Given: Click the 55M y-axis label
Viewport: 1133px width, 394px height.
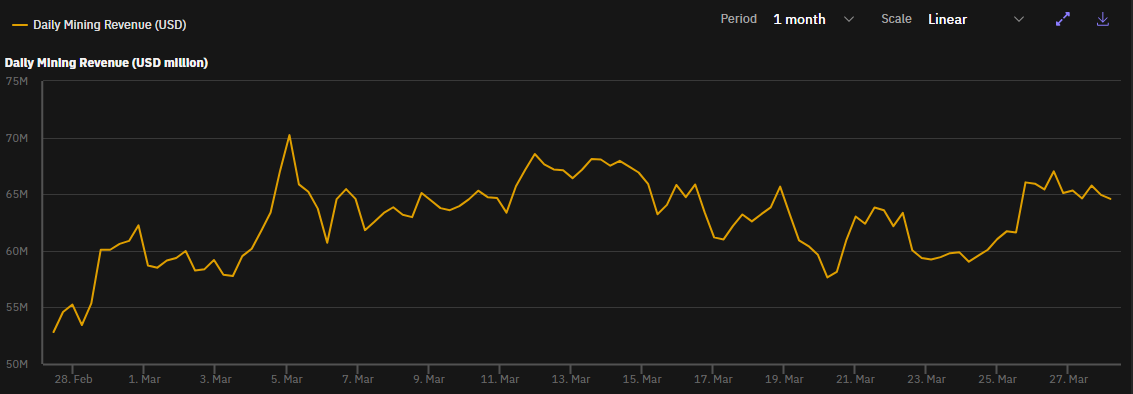Looking at the screenshot, I should (16, 307).
